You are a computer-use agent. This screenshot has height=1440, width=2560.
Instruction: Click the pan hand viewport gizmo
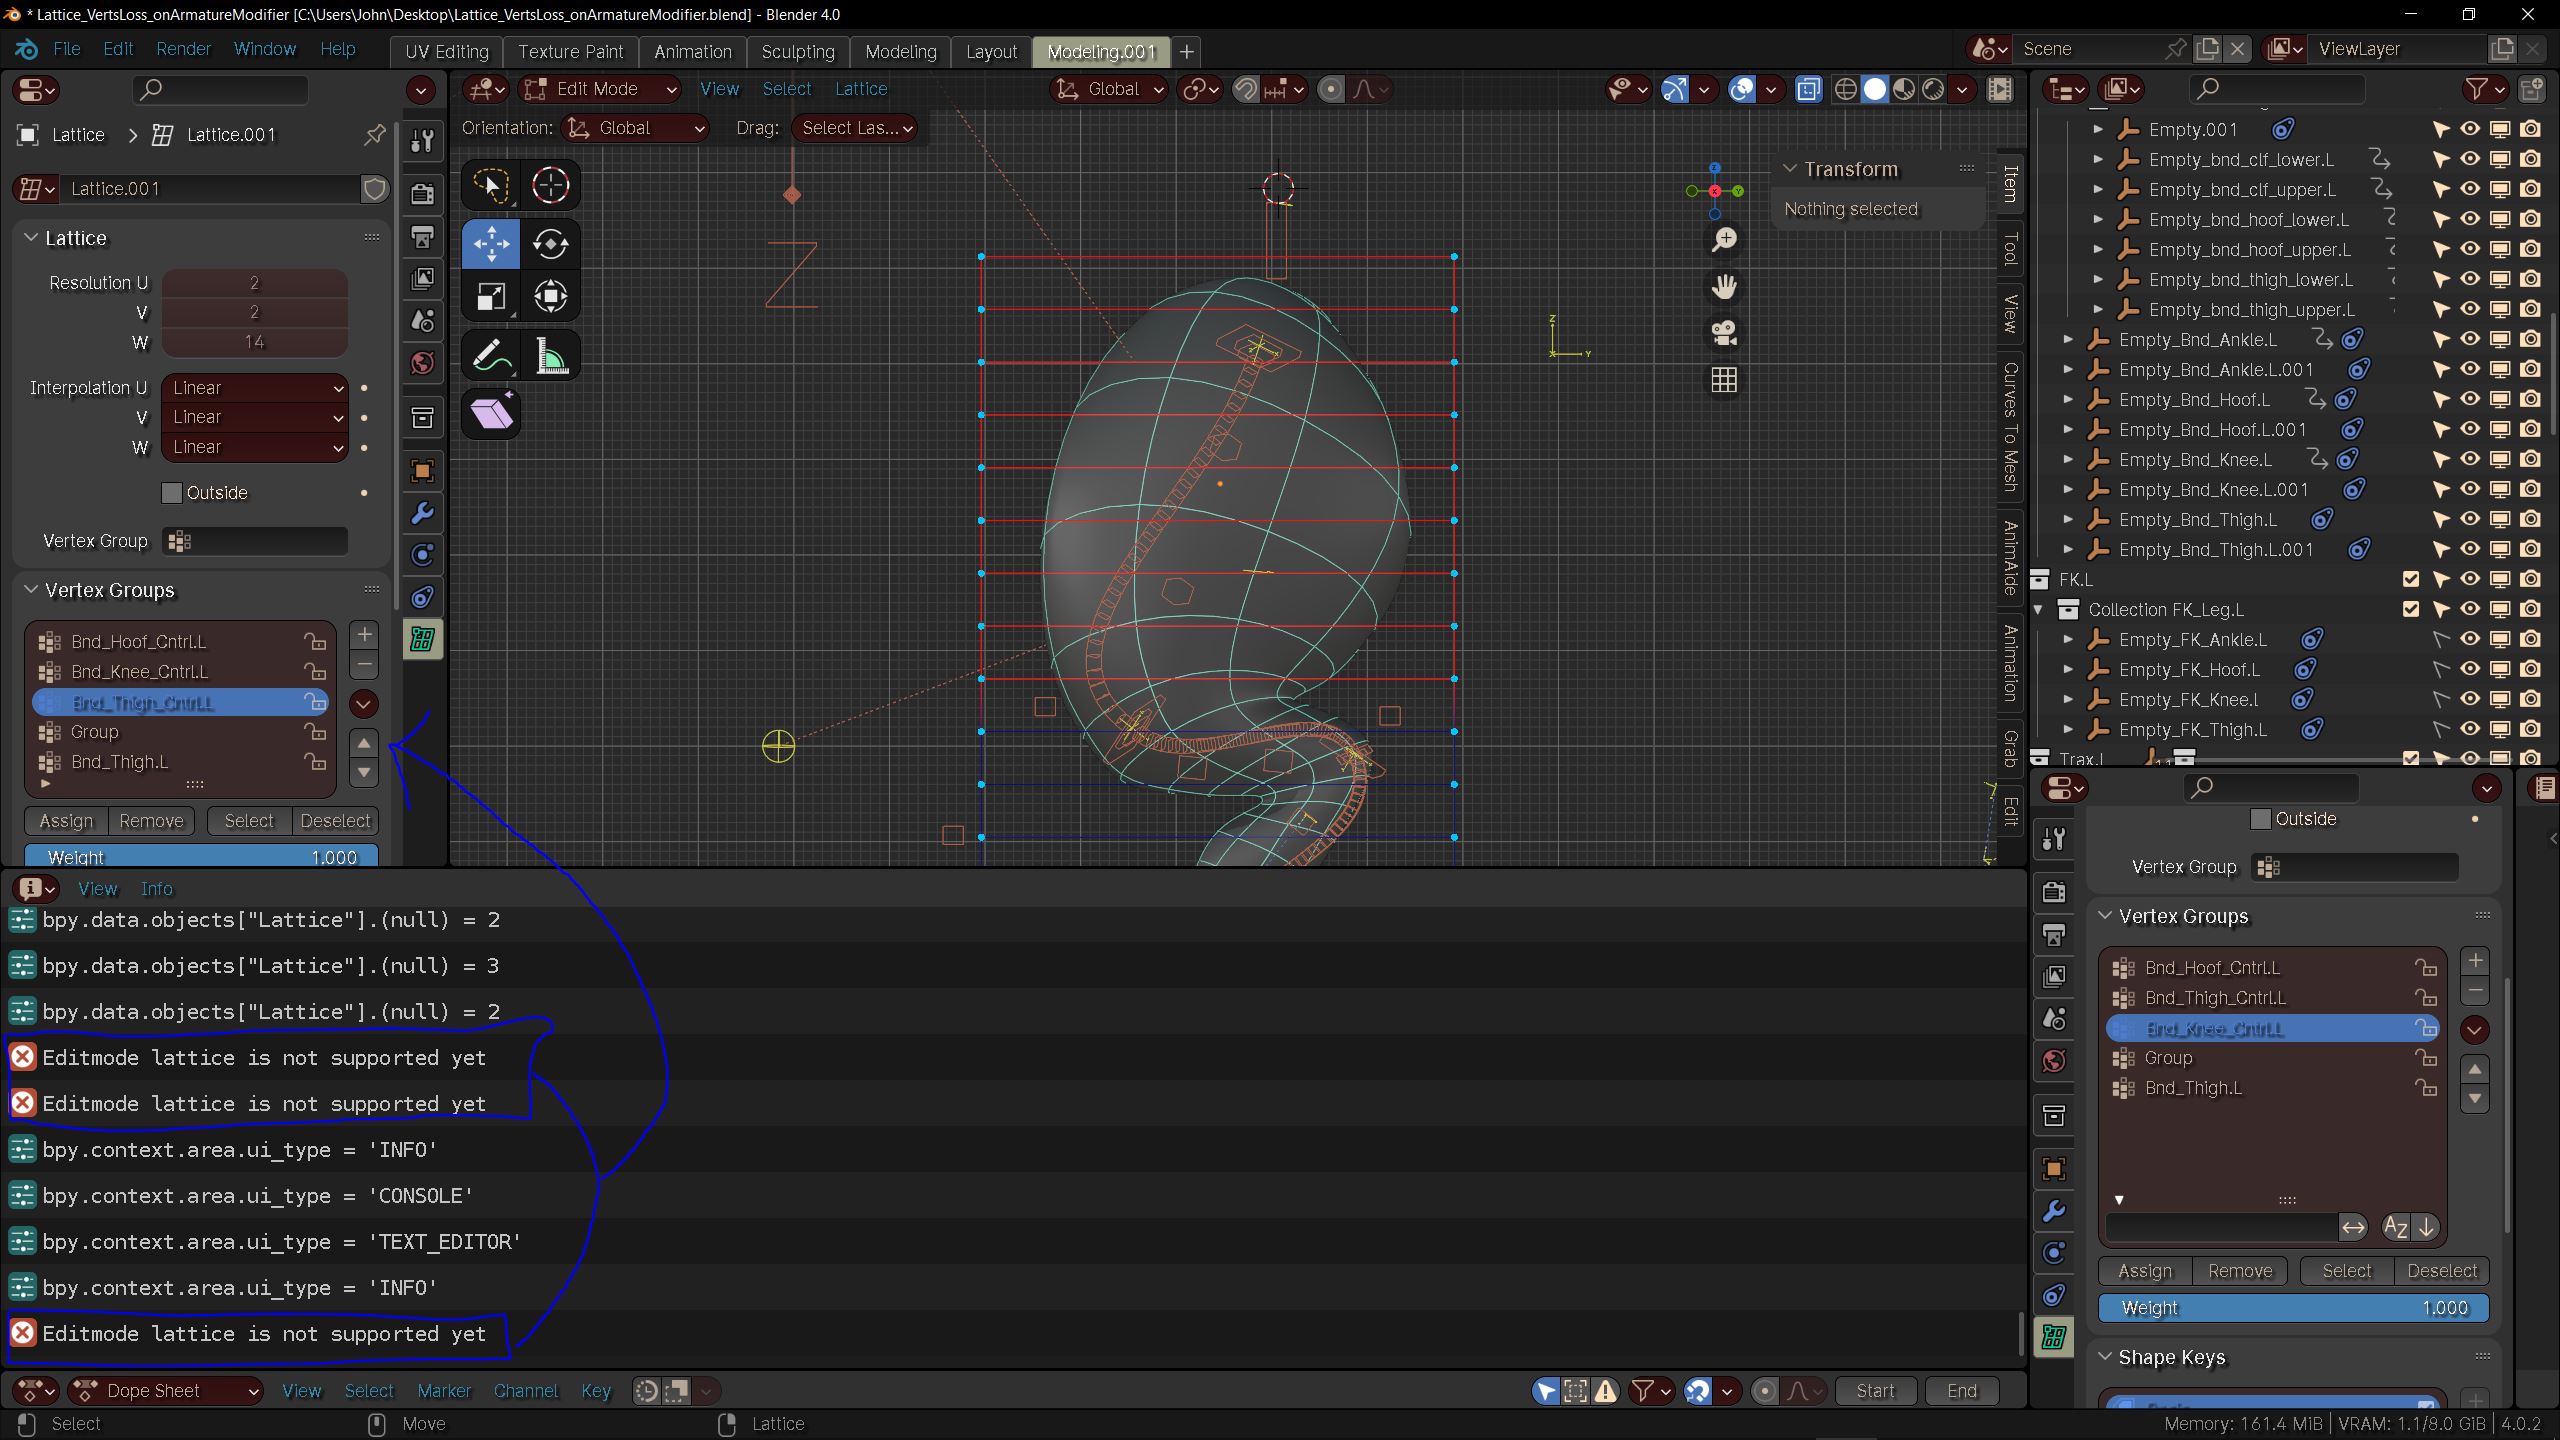click(1724, 287)
